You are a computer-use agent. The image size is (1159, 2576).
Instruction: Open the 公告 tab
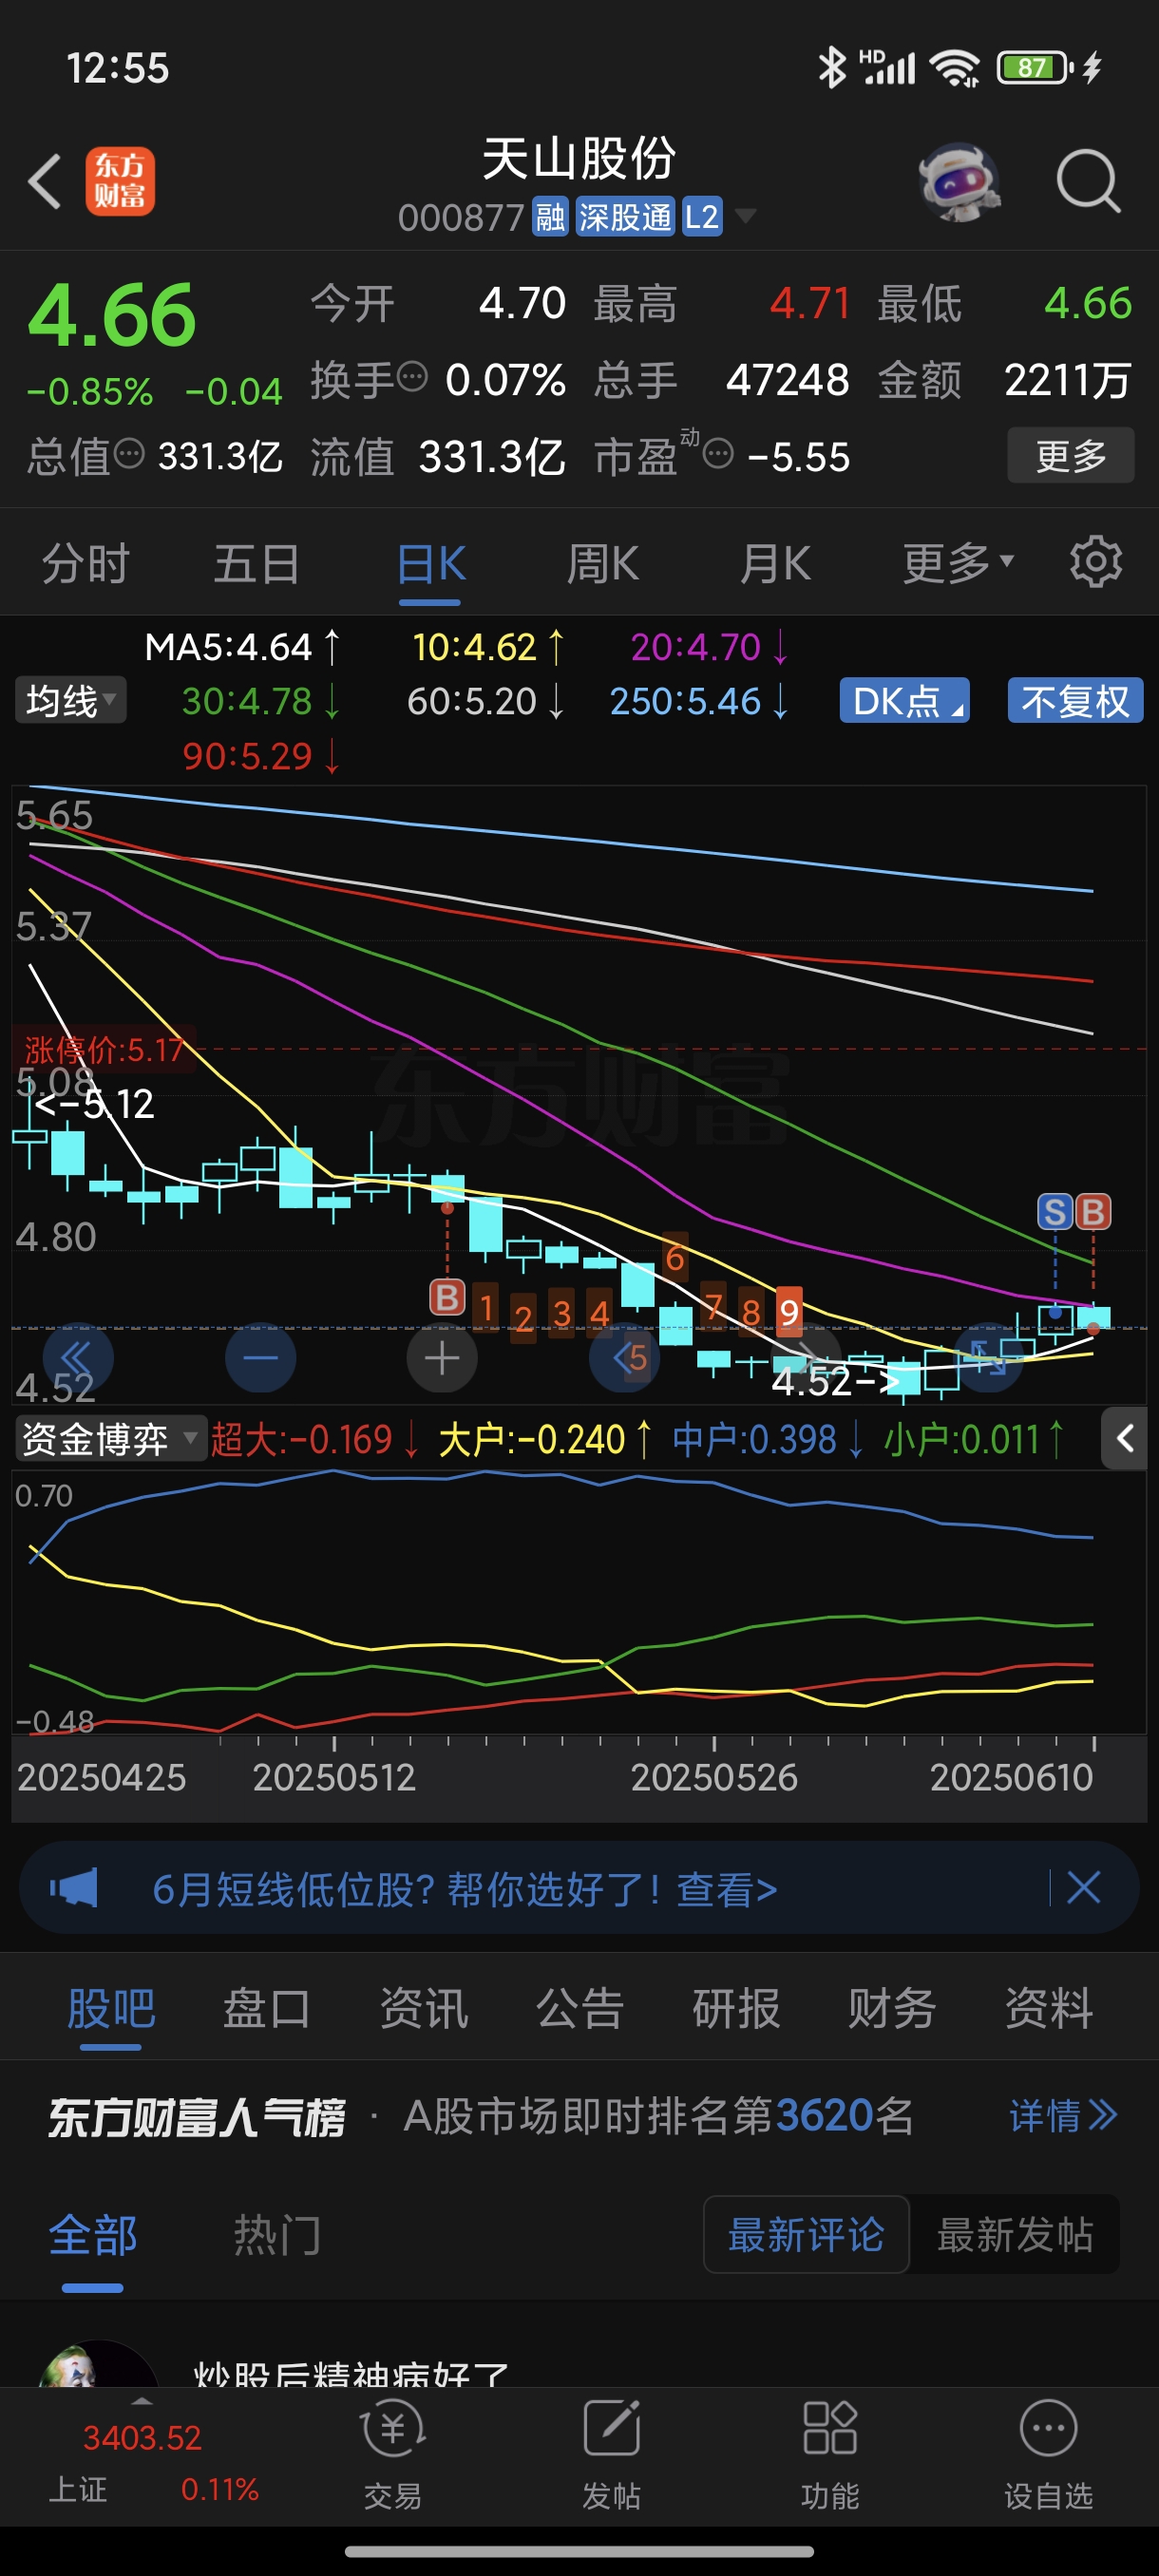[x=580, y=2008]
